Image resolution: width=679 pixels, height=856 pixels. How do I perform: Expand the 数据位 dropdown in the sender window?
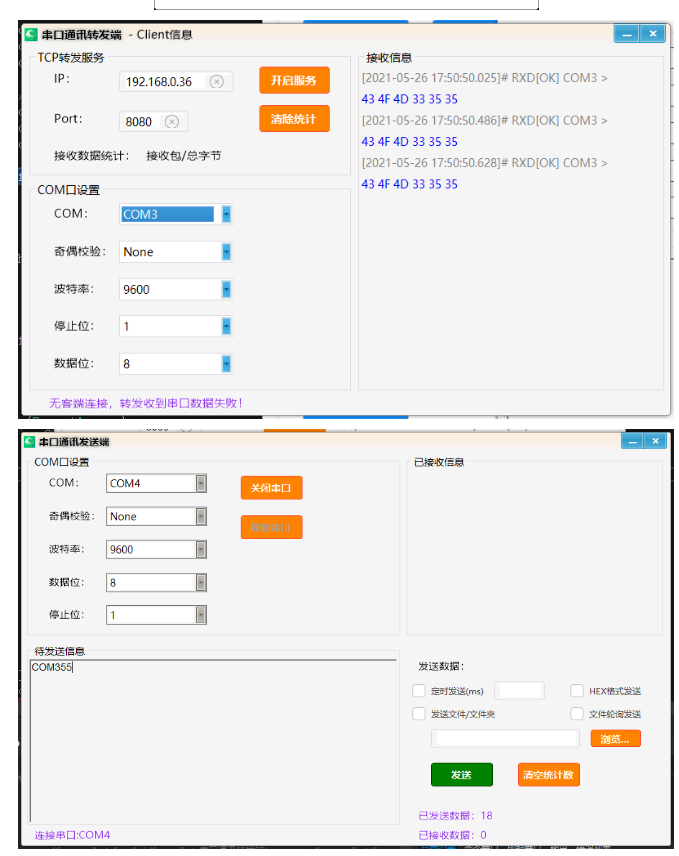click(x=201, y=582)
